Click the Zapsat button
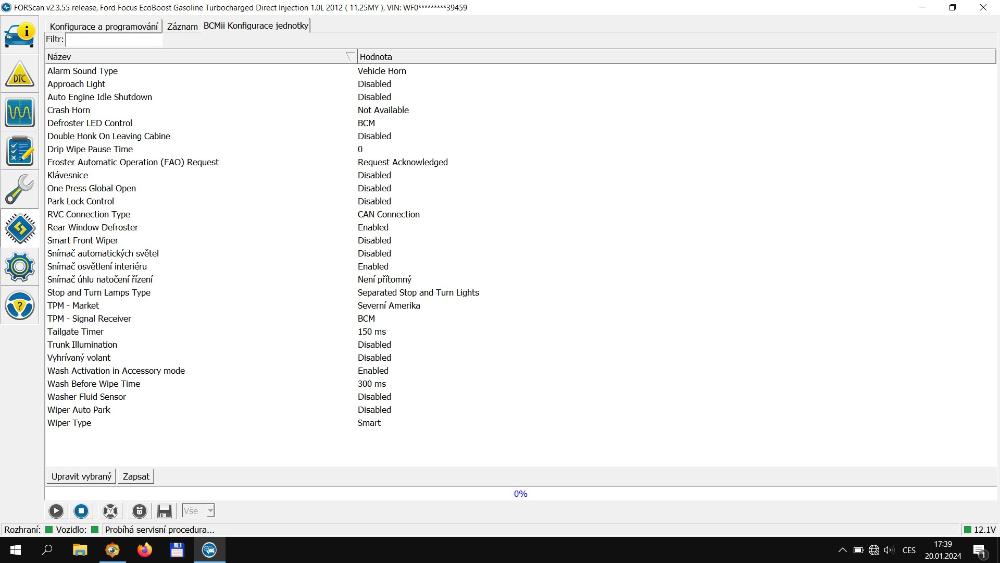 [x=136, y=477]
